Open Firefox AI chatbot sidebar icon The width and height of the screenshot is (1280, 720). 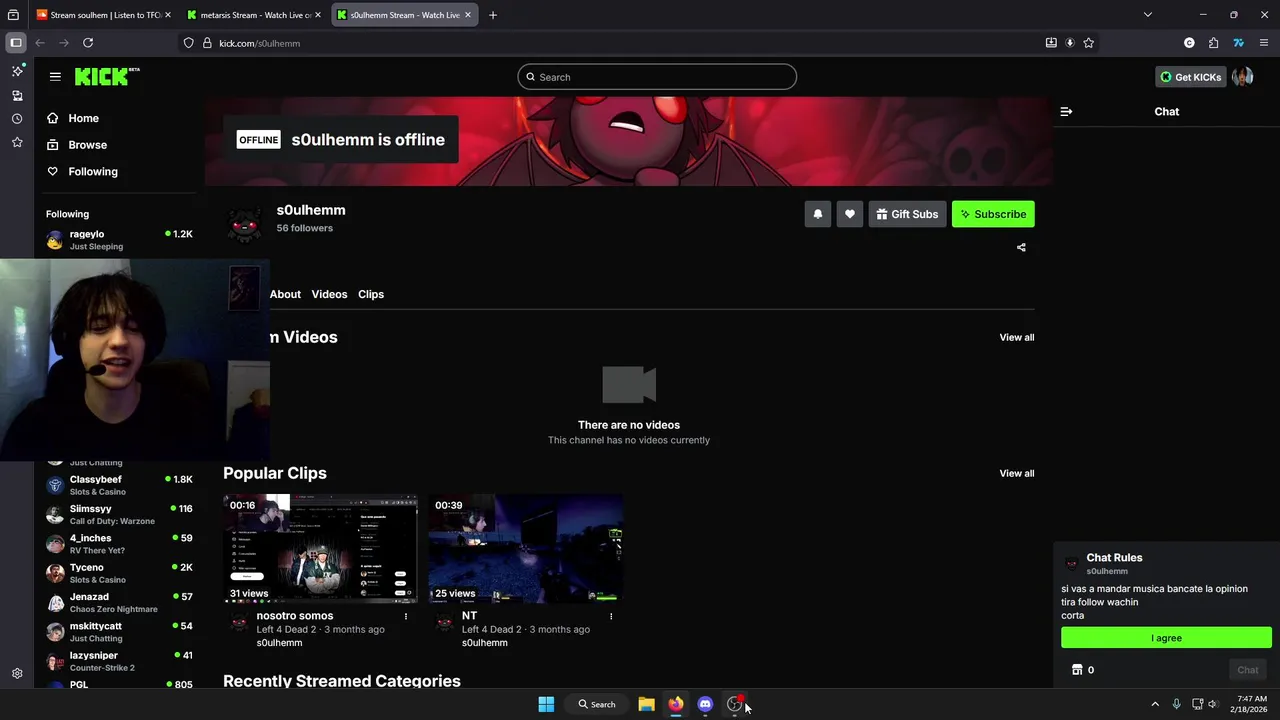pyautogui.click(x=17, y=71)
